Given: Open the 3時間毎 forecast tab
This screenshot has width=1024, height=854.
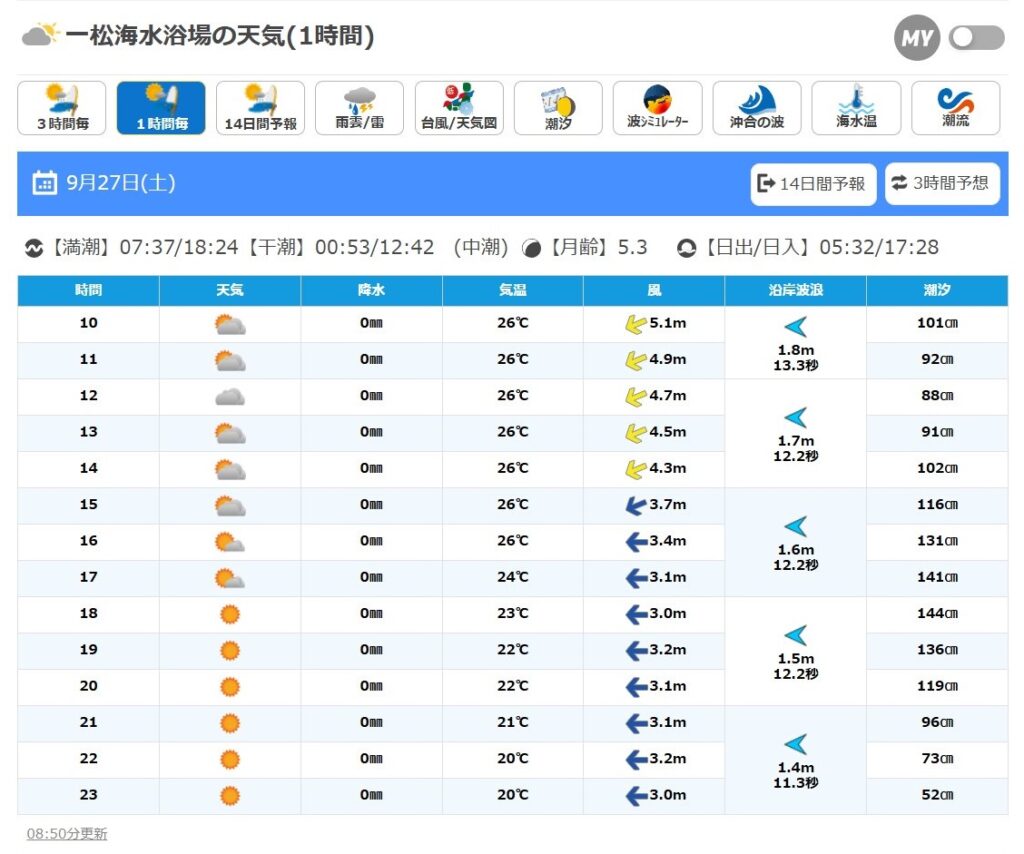Looking at the screenshot, I should (x=62, y=108).
